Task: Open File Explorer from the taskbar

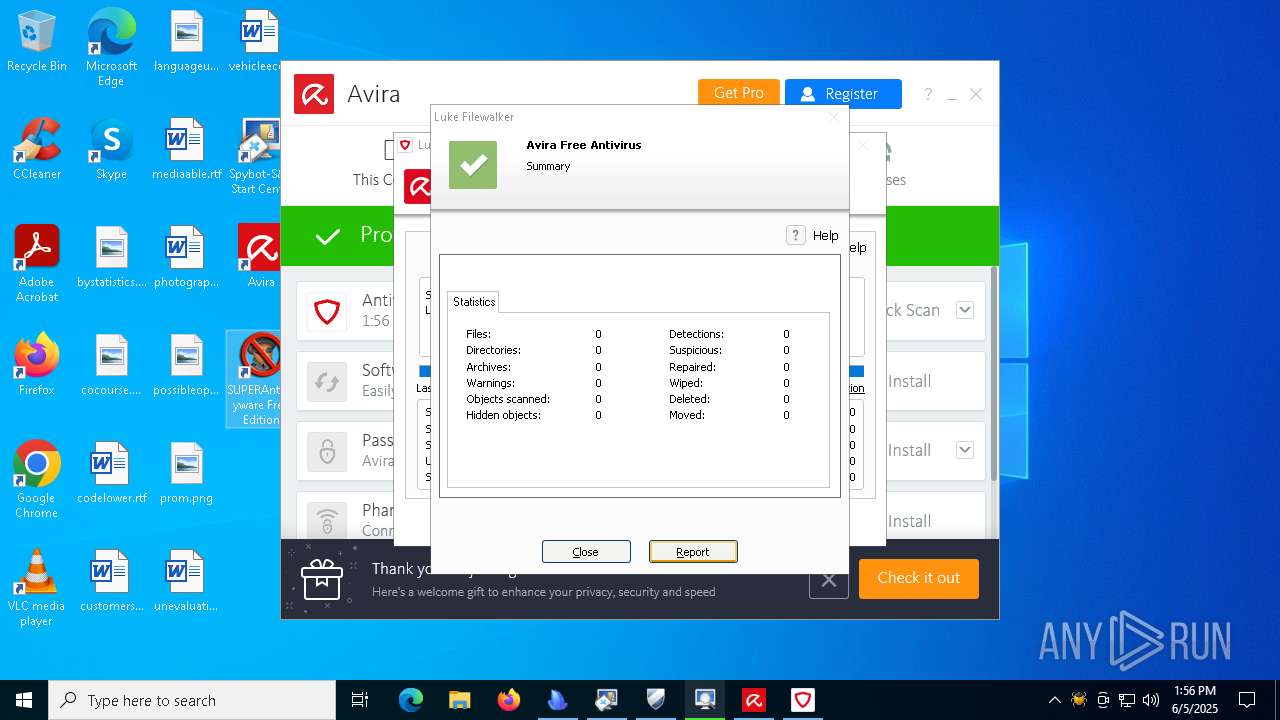Action: point(459,700)
